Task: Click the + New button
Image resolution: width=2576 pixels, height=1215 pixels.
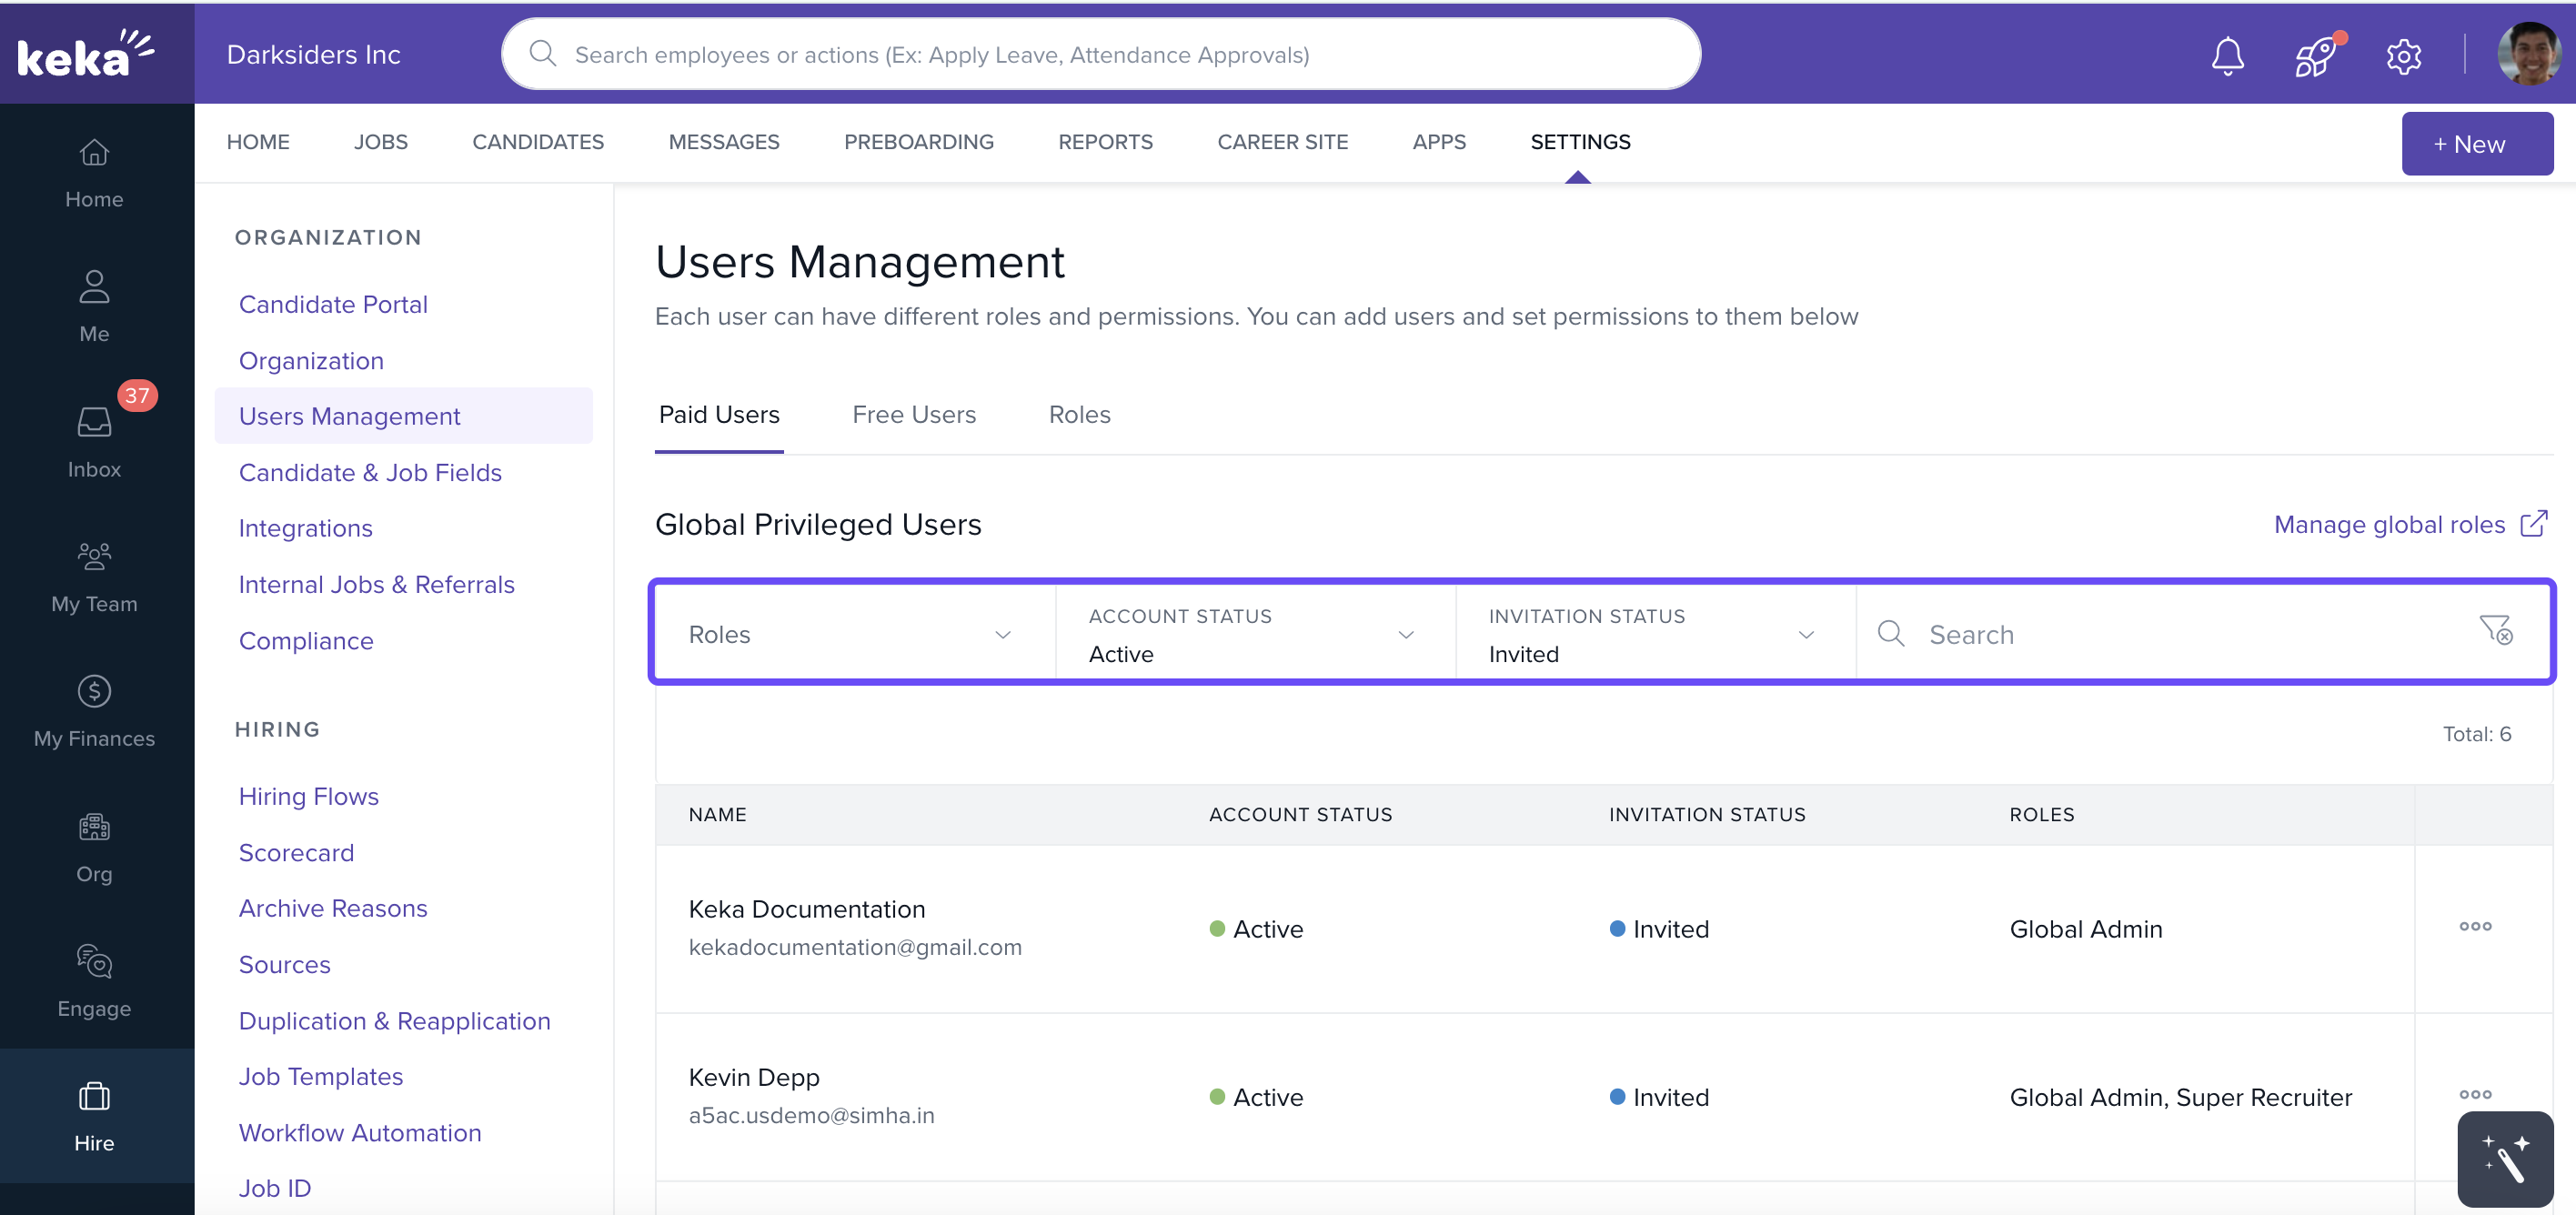Action: tap(2476, 144)
